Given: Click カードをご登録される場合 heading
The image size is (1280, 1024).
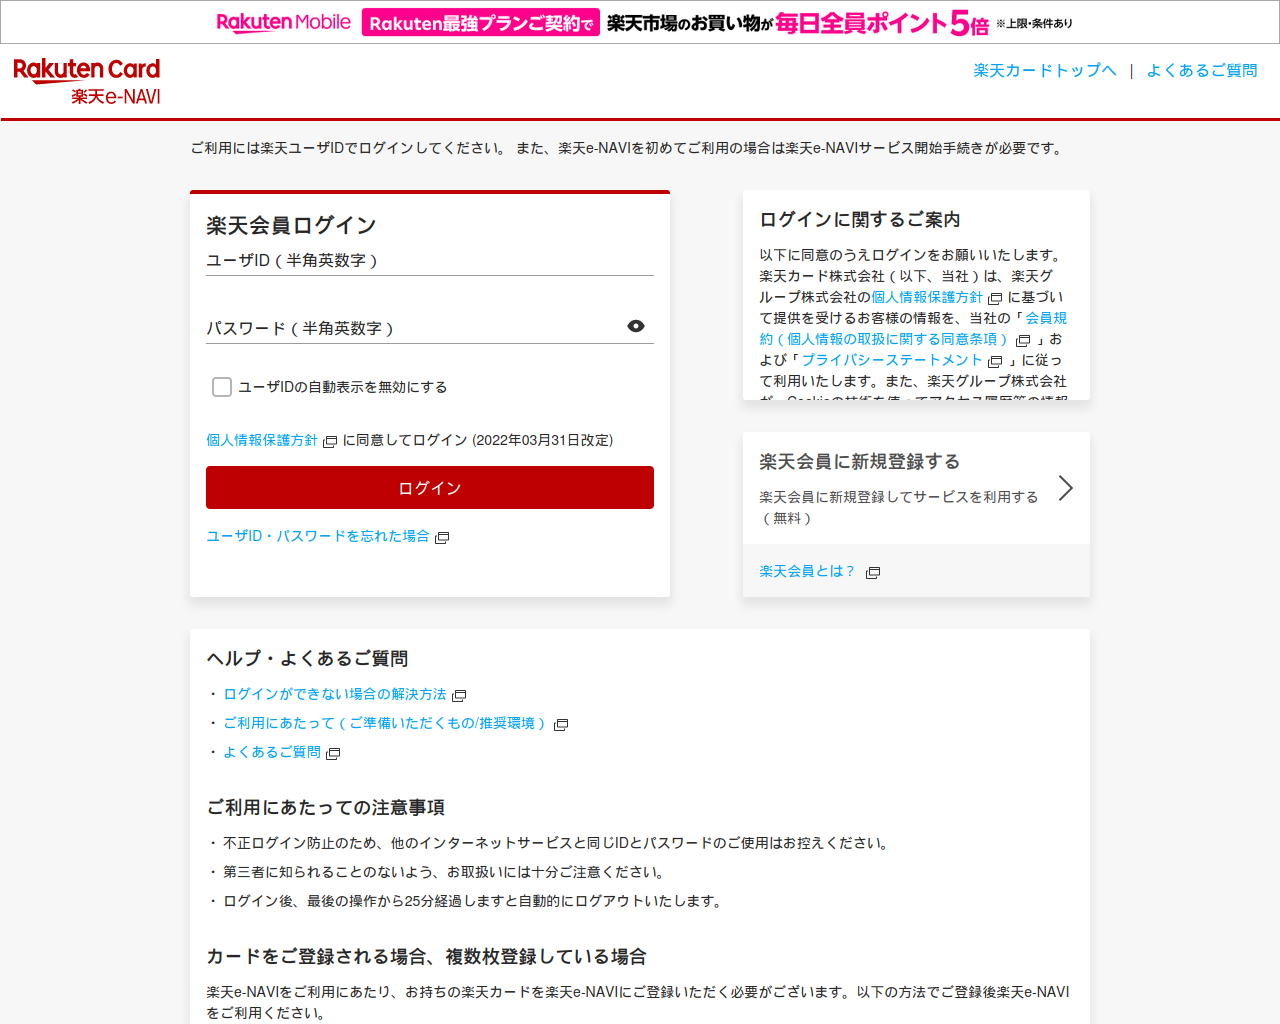Looking at the screenshot, I should (x=426, y=956).
